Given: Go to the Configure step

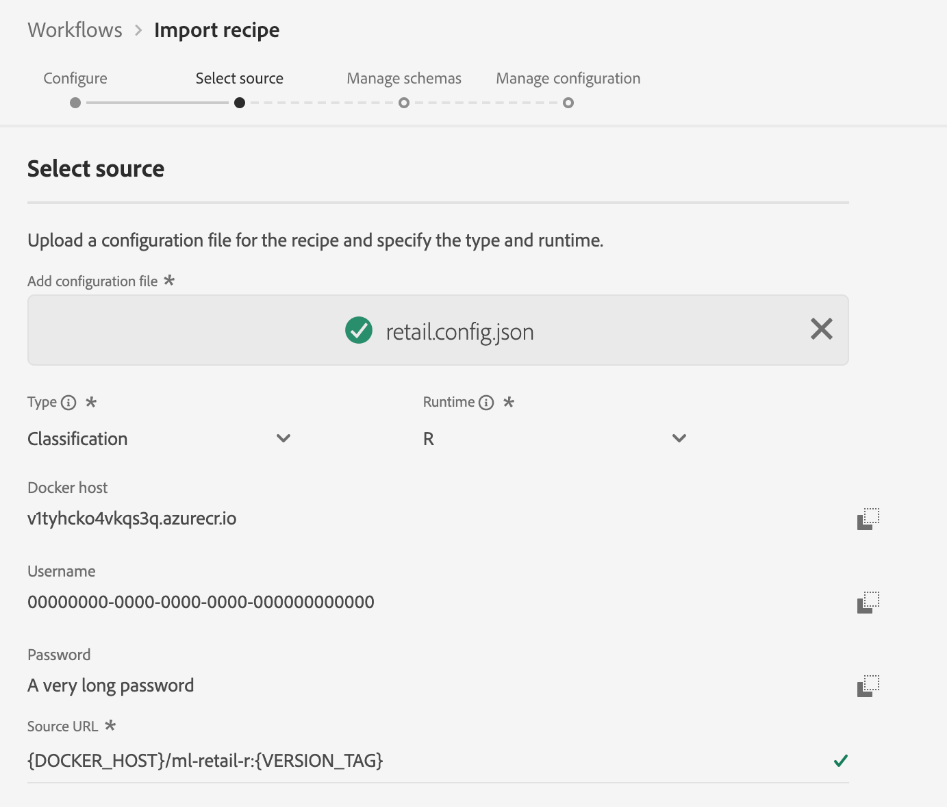Looking at the screenshot, I should 75,78.
